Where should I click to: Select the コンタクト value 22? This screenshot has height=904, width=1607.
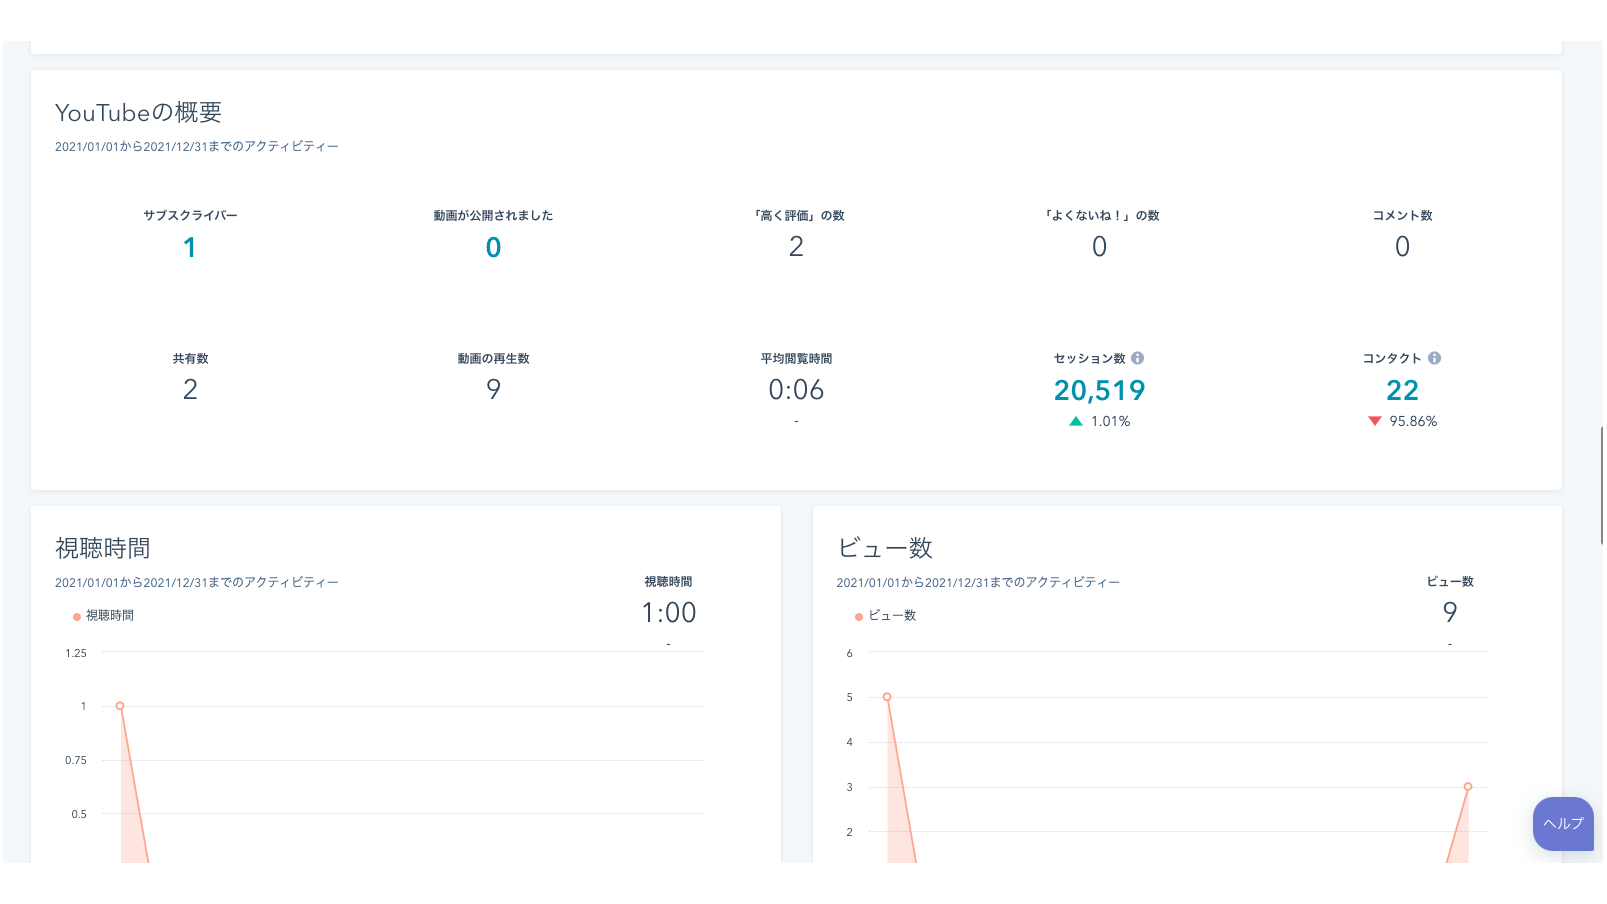(x=1402, y=390)
